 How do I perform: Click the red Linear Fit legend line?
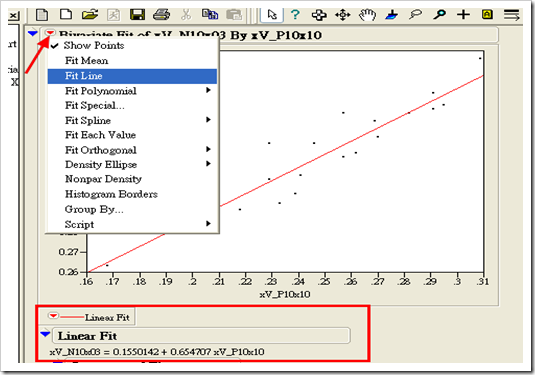72,317
